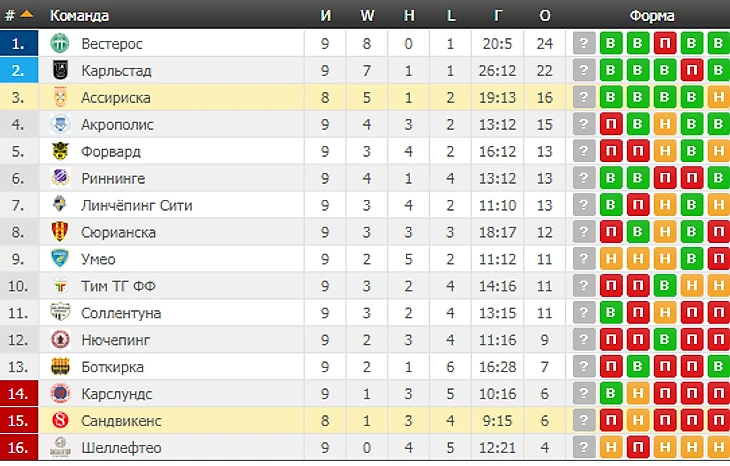Click the blue 1 position badge for Вестерос
This screenshot has height=466, width=730.
pyautogui.click(x=19, y=44)
